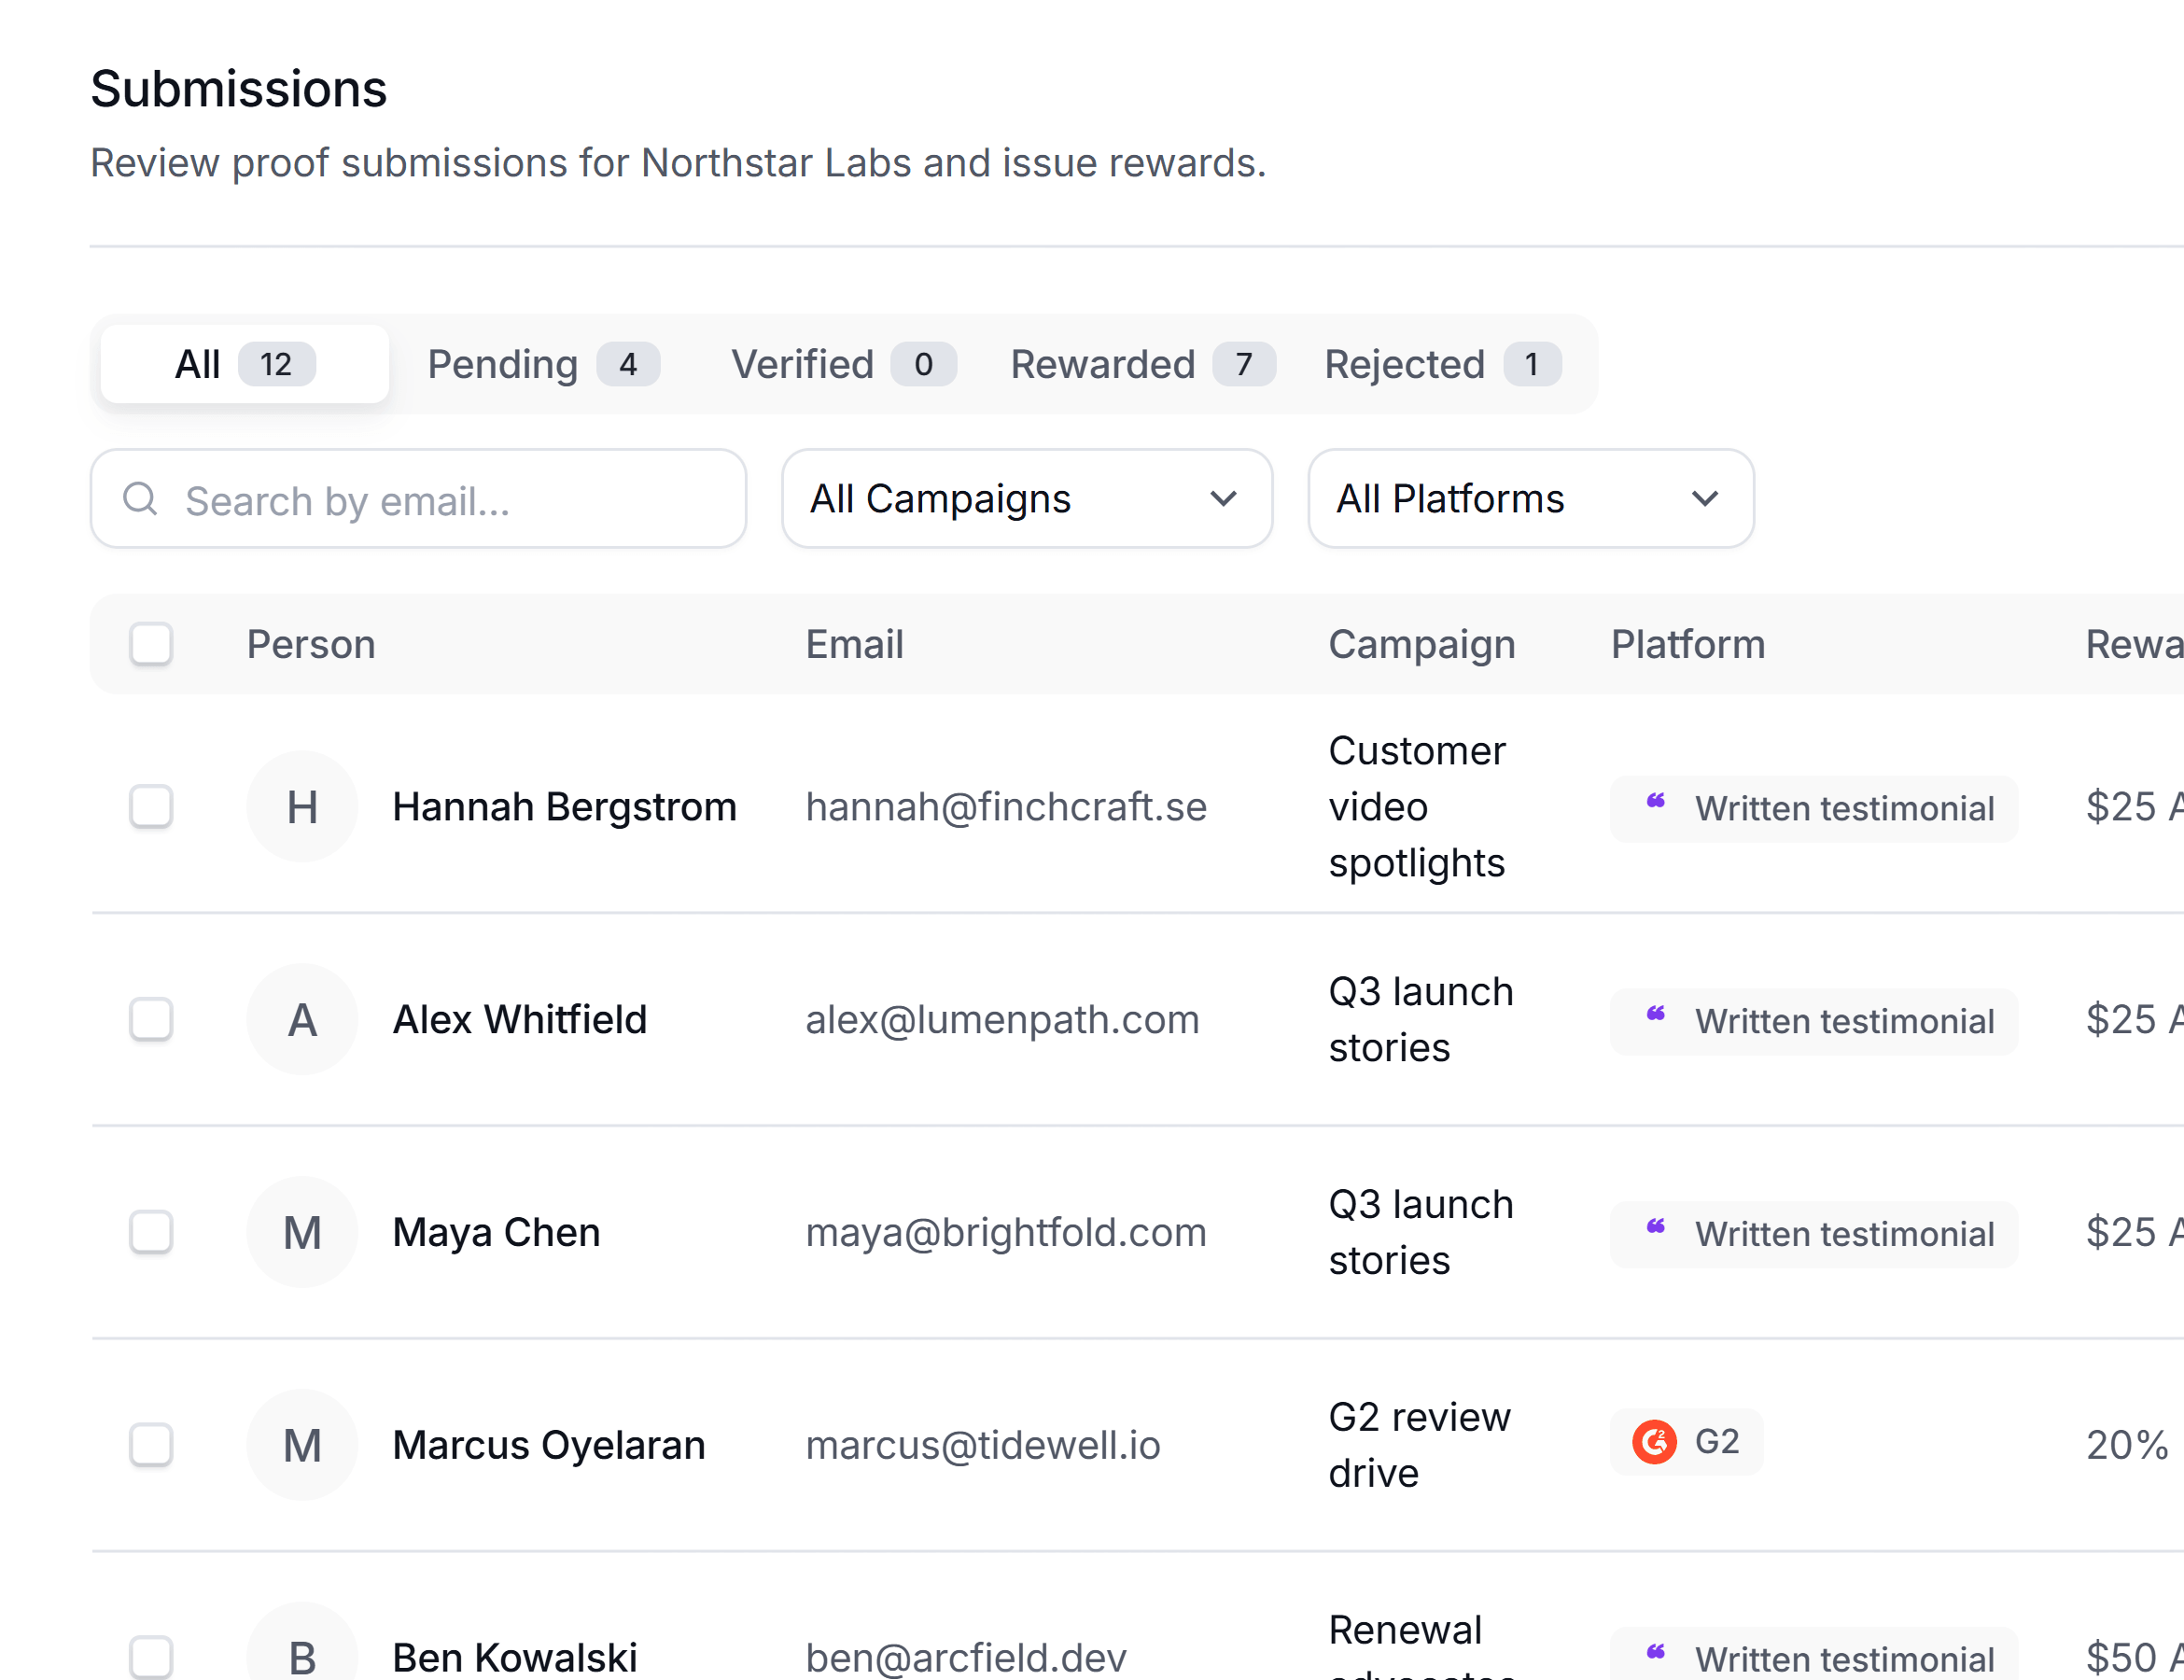The image size is (2184, 1680).
Task: Check the box for Ben Kowalski
Action: click(151, 1657)
